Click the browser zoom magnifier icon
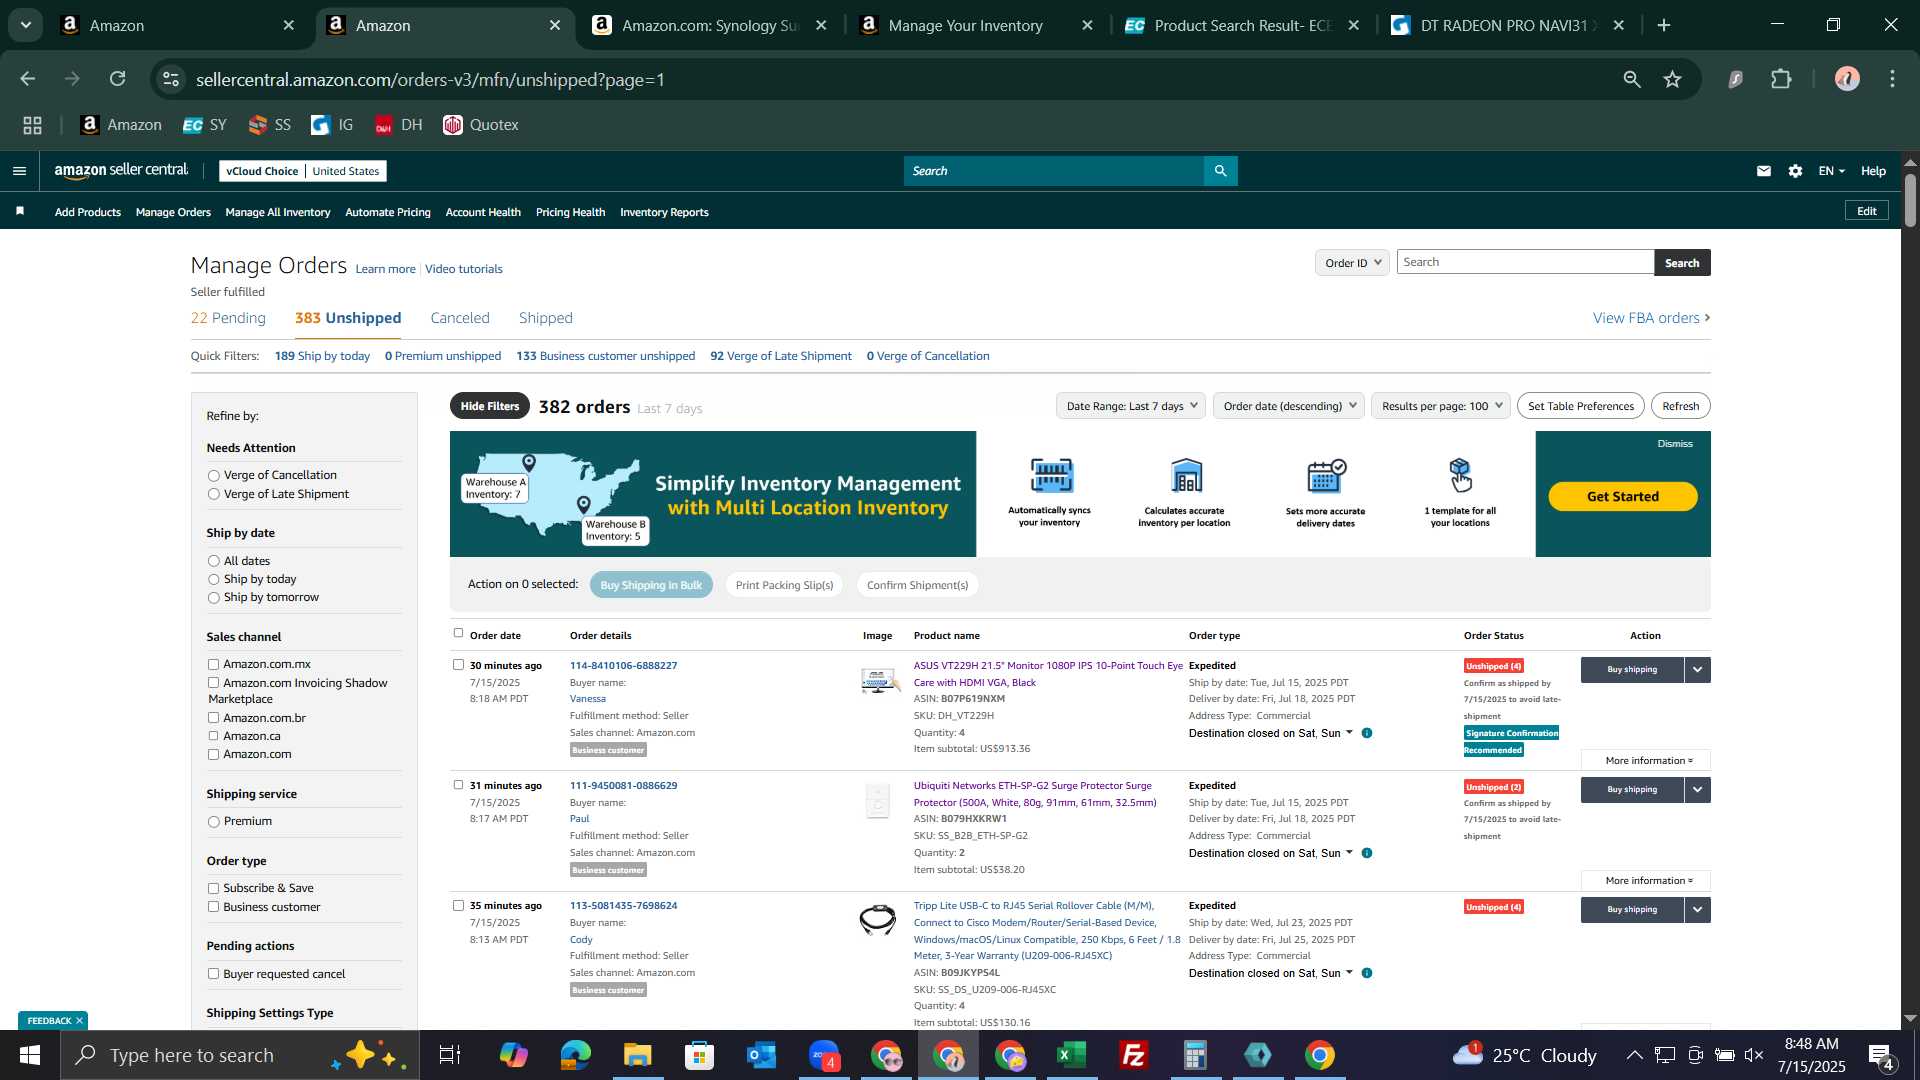 pyautogui.click(x=1632, y=79)
